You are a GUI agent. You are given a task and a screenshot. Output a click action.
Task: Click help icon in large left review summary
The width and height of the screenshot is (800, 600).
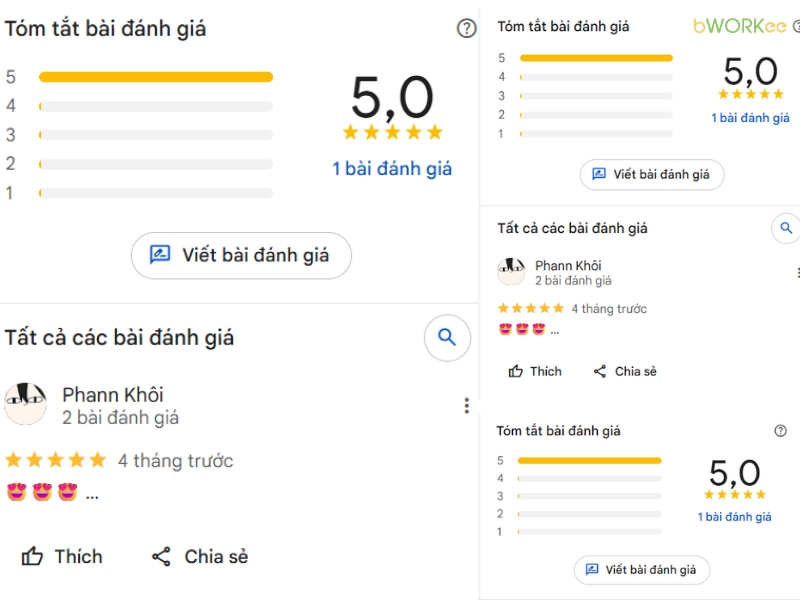(x=466, y=28)
